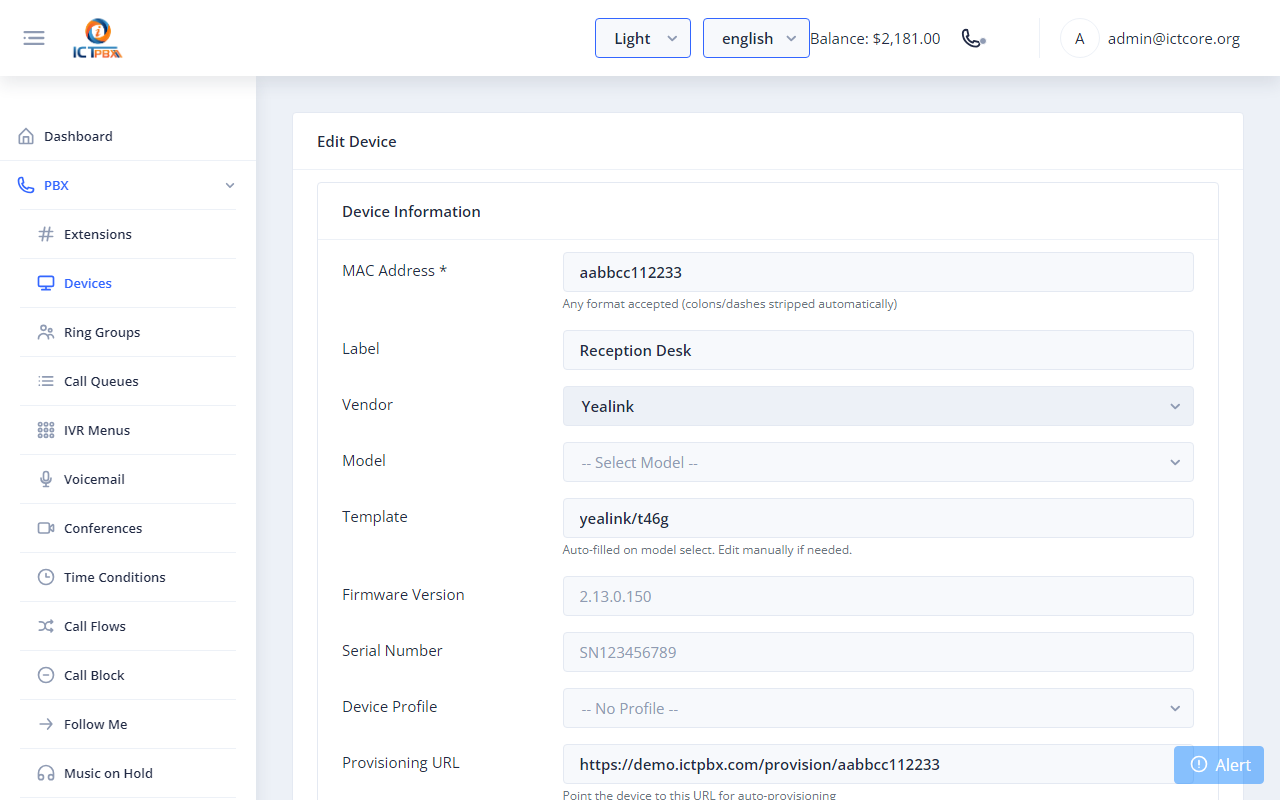Viewport: 1280px width, 800px height.
Task: Click the admin avatar circle
Action: 1079,38
